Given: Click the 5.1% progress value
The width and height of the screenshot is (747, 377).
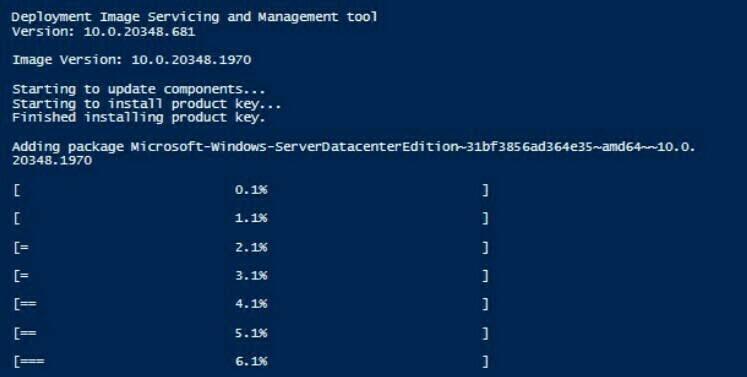Looking at the screenshot, I should click(251, 333).
